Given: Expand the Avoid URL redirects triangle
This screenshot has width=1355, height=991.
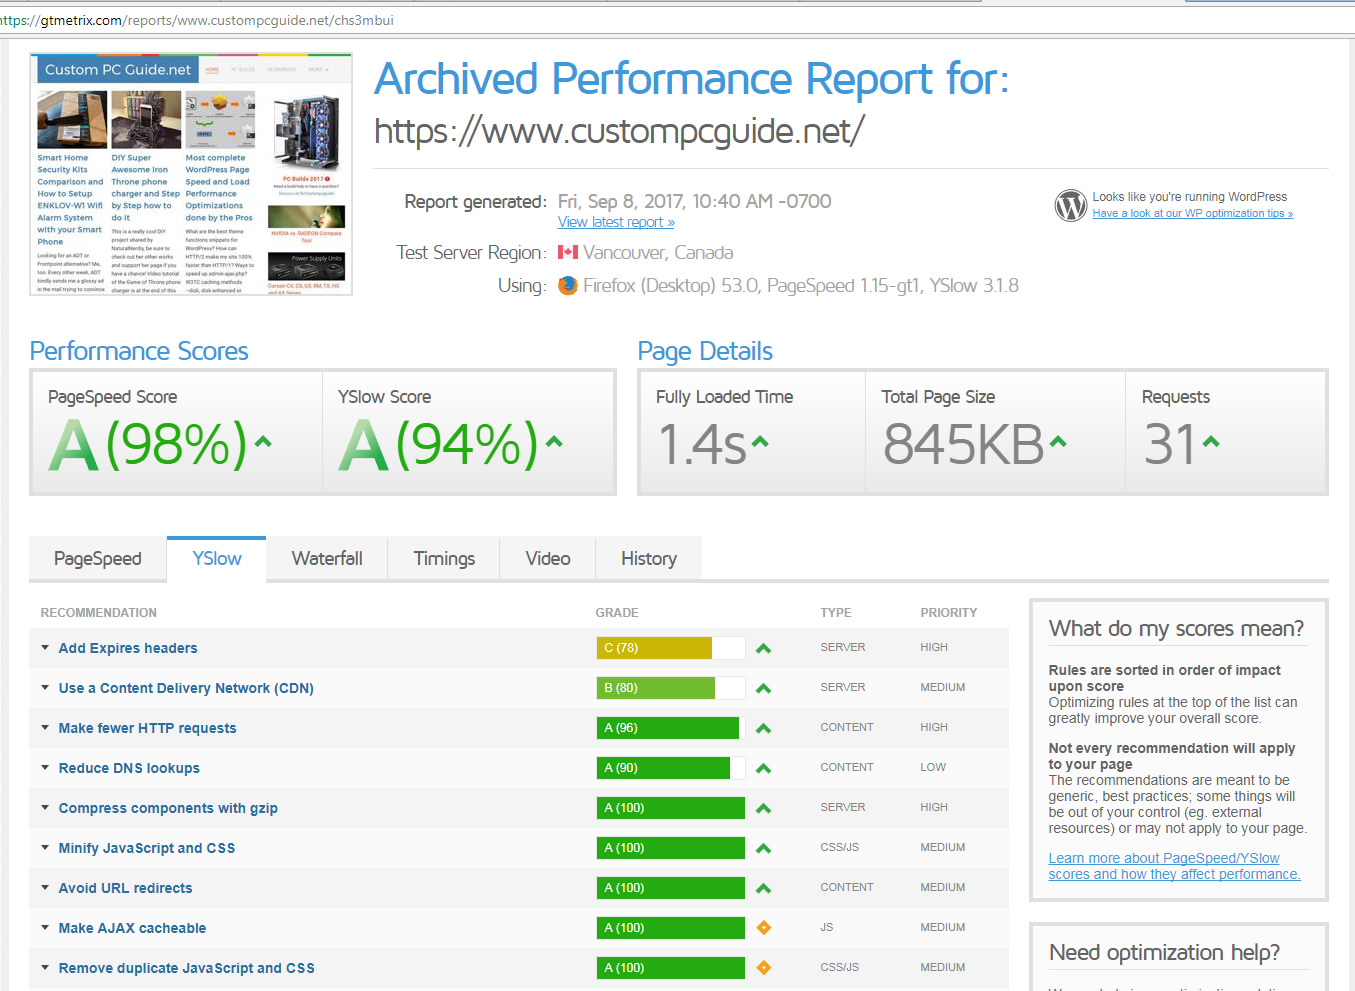Looking at the screenshot, I should (x=45, y=888).
